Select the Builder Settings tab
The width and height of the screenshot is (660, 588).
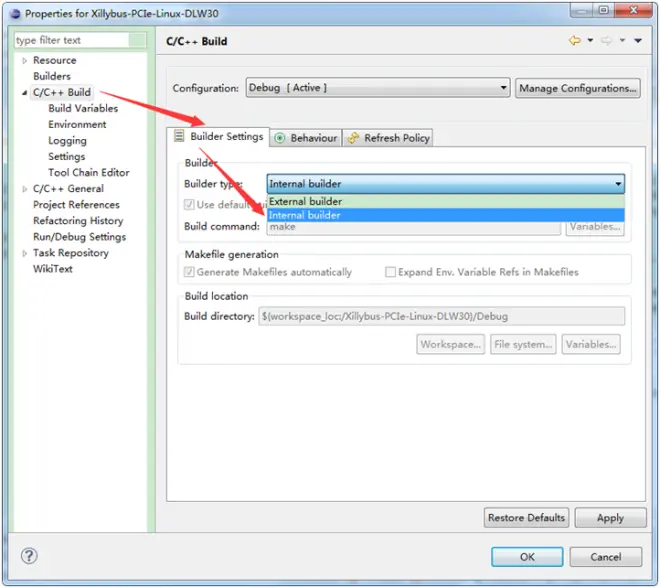[x=218, y=136]
